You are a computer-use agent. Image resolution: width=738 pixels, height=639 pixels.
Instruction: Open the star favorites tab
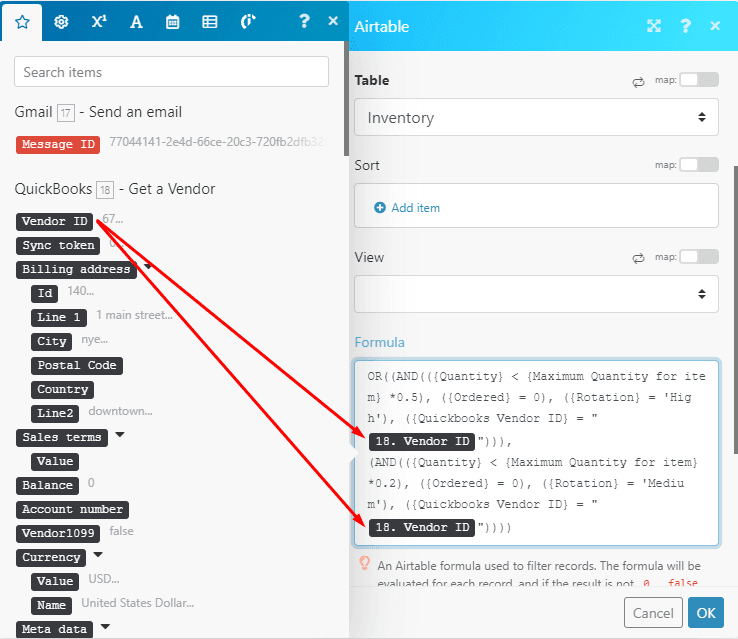coord(22,22)
